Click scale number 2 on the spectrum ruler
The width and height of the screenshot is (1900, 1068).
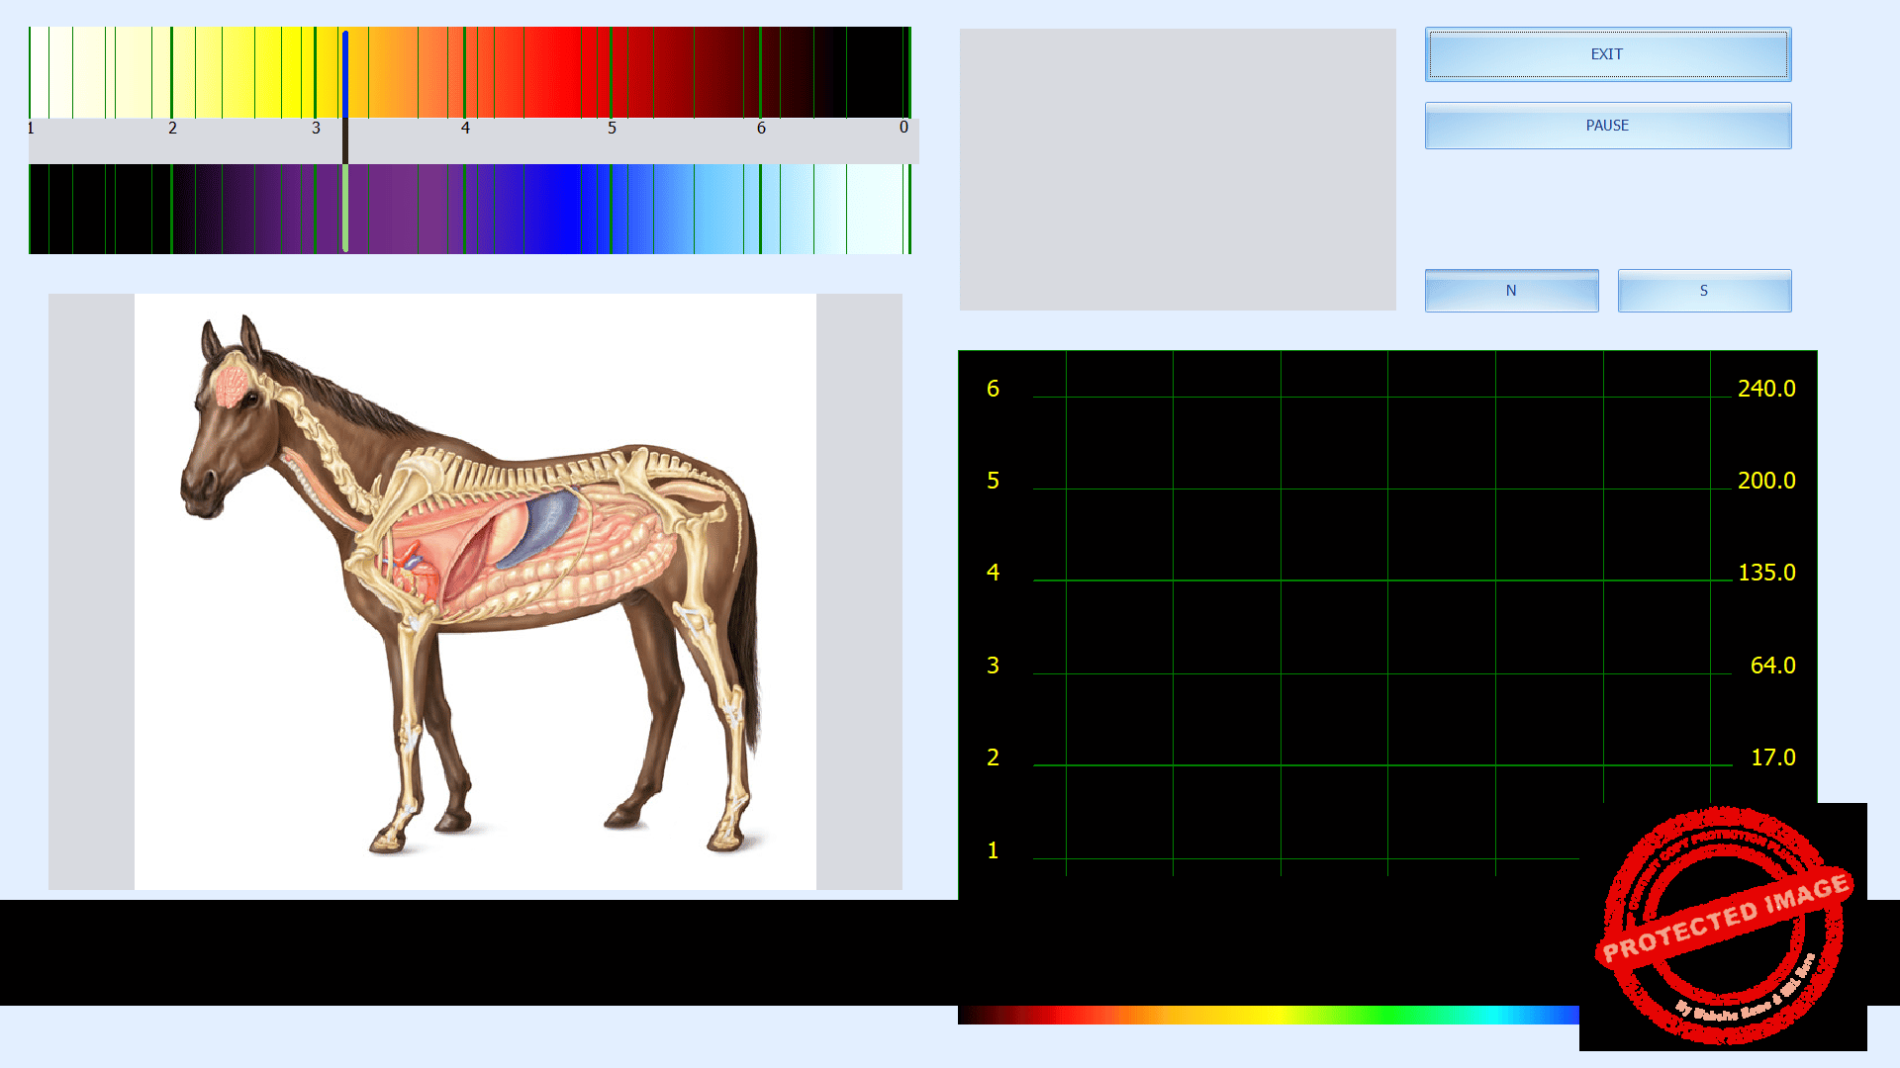click(172, 128)
